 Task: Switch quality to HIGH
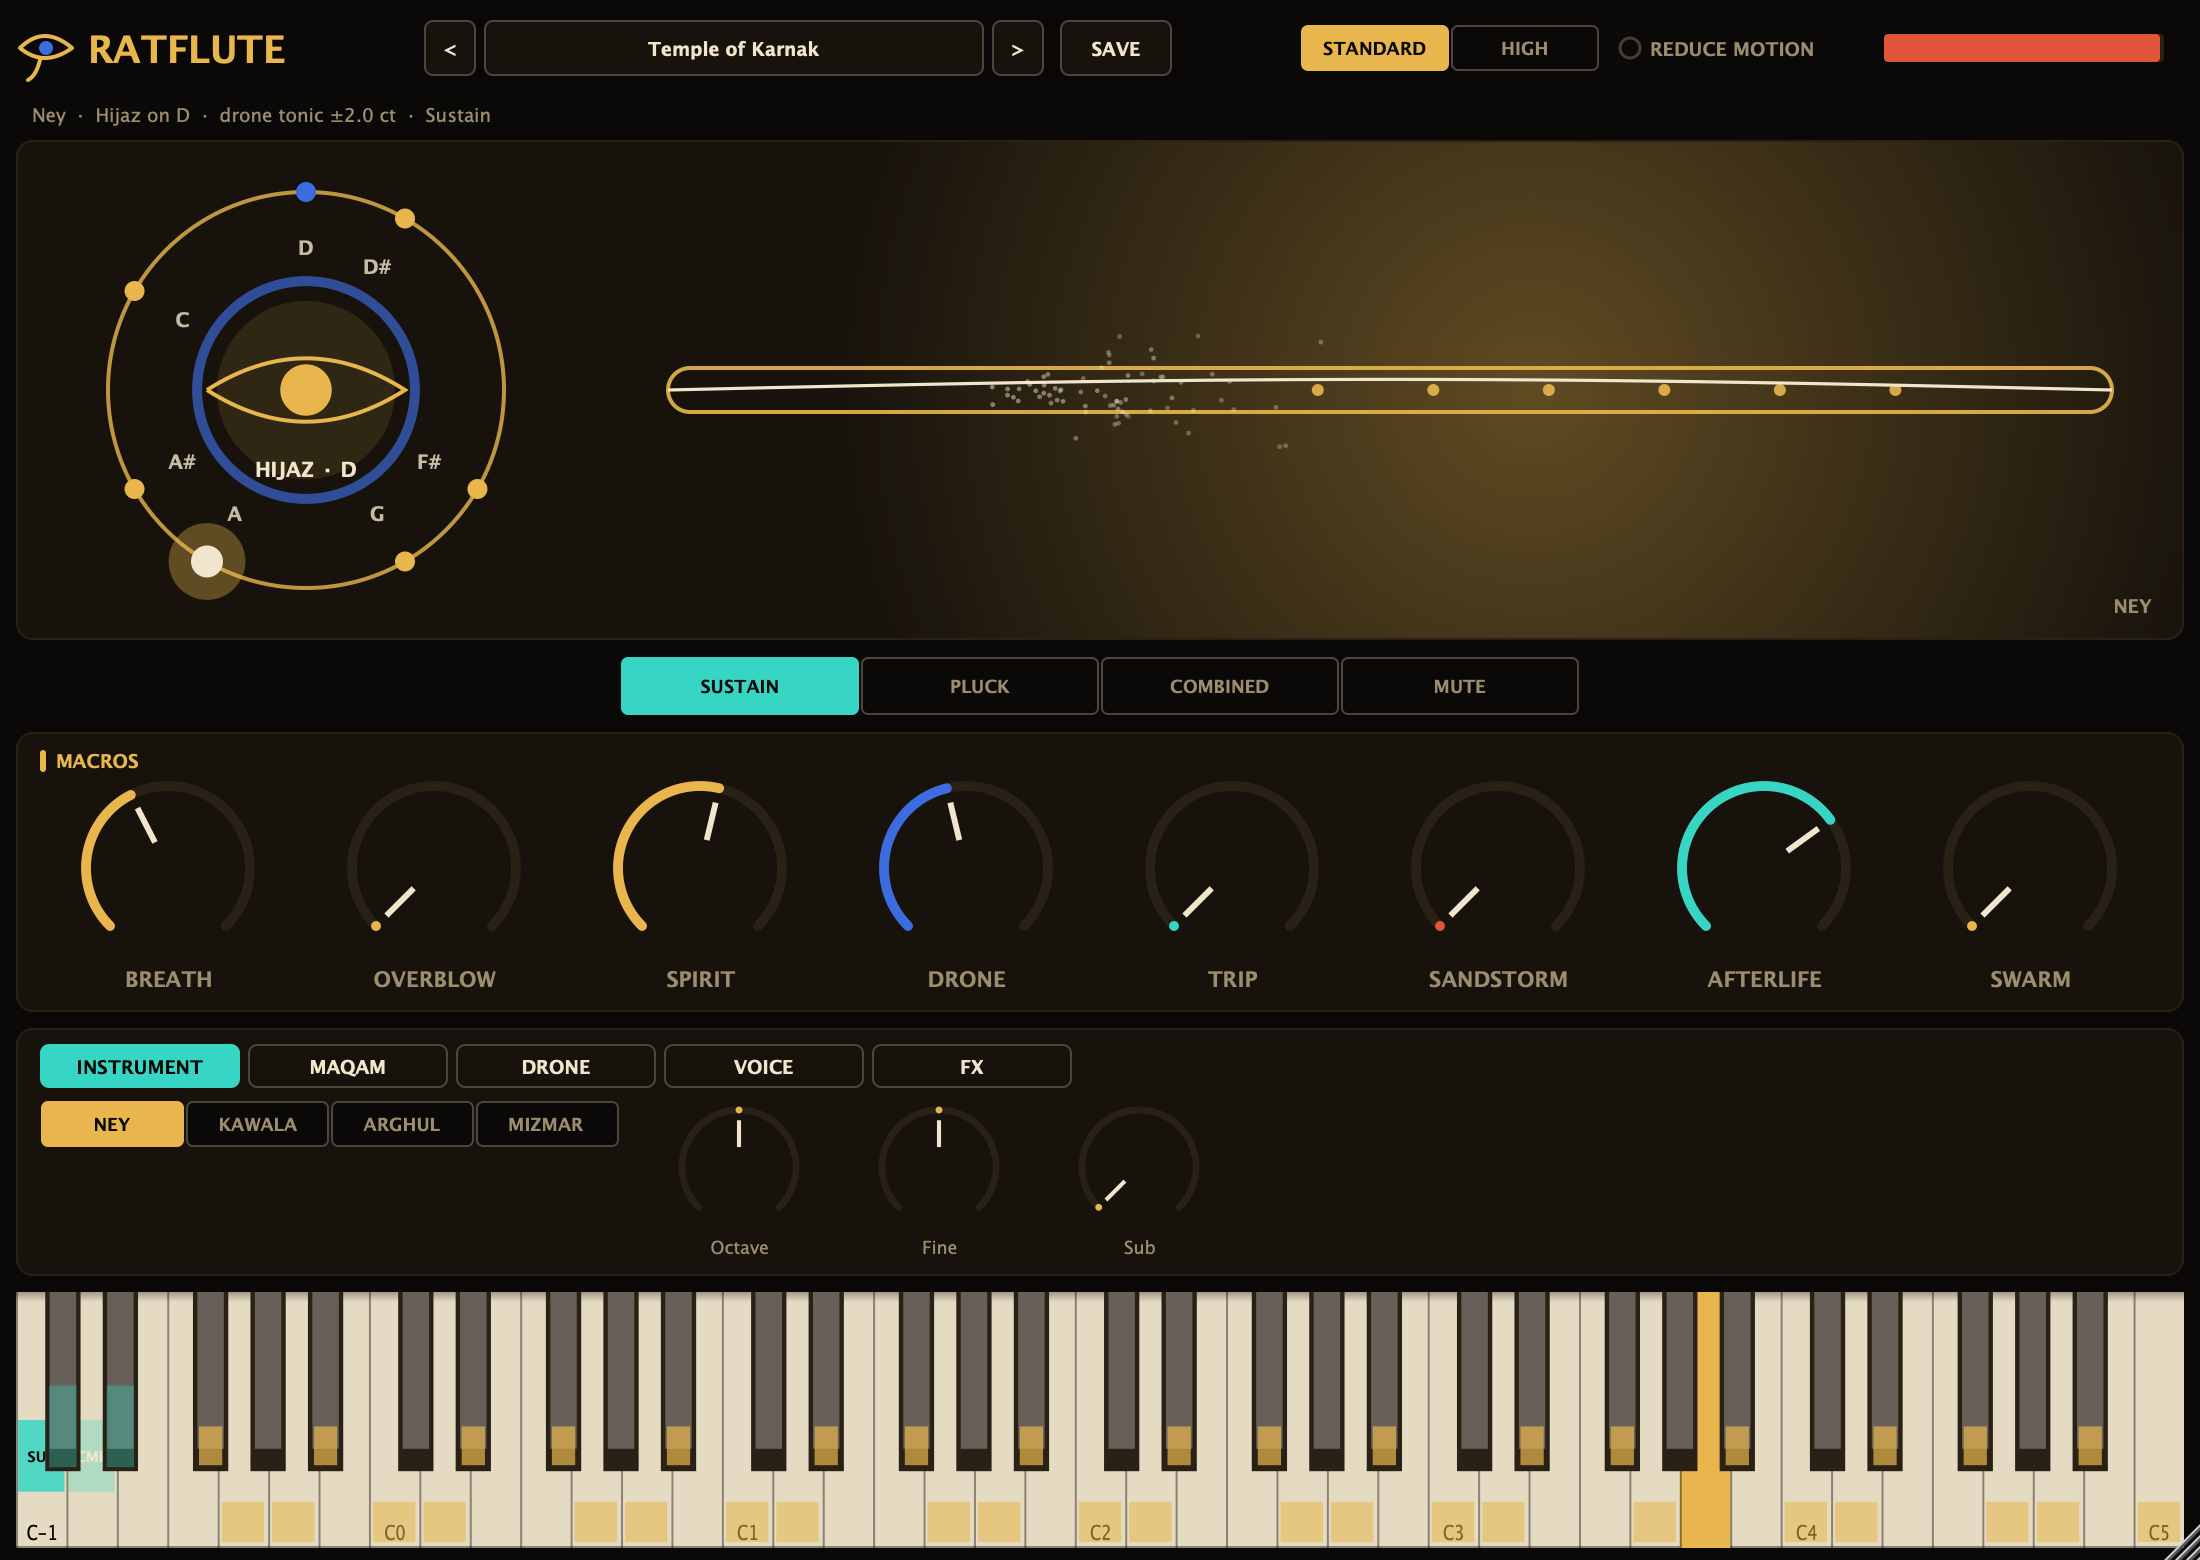coord(1524,48)
